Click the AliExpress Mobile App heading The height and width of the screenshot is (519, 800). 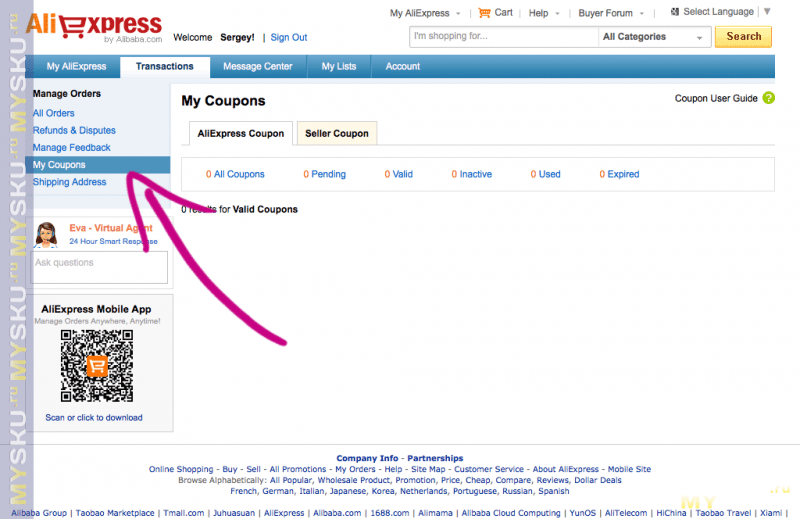click(96, 309)
